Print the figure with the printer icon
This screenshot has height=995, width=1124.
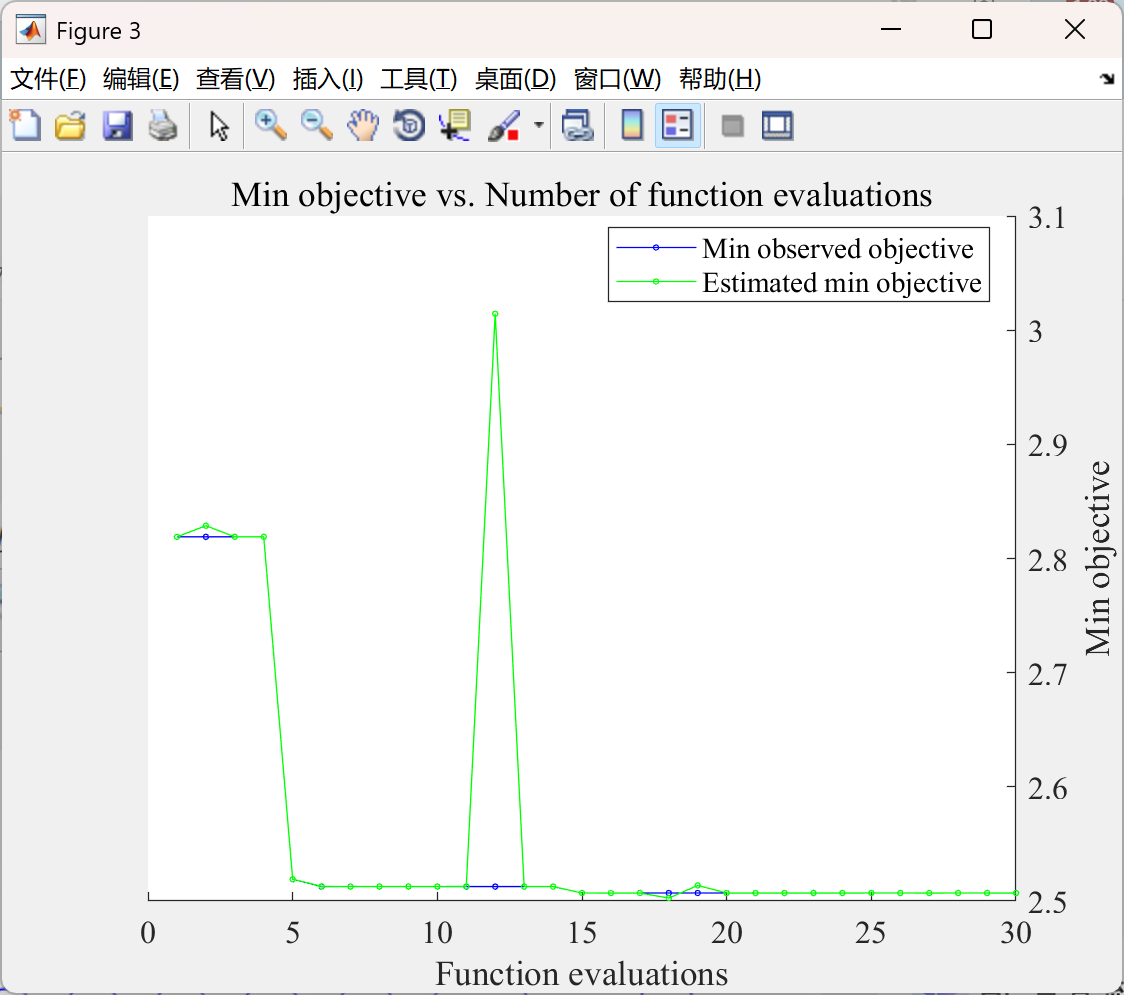163,125
